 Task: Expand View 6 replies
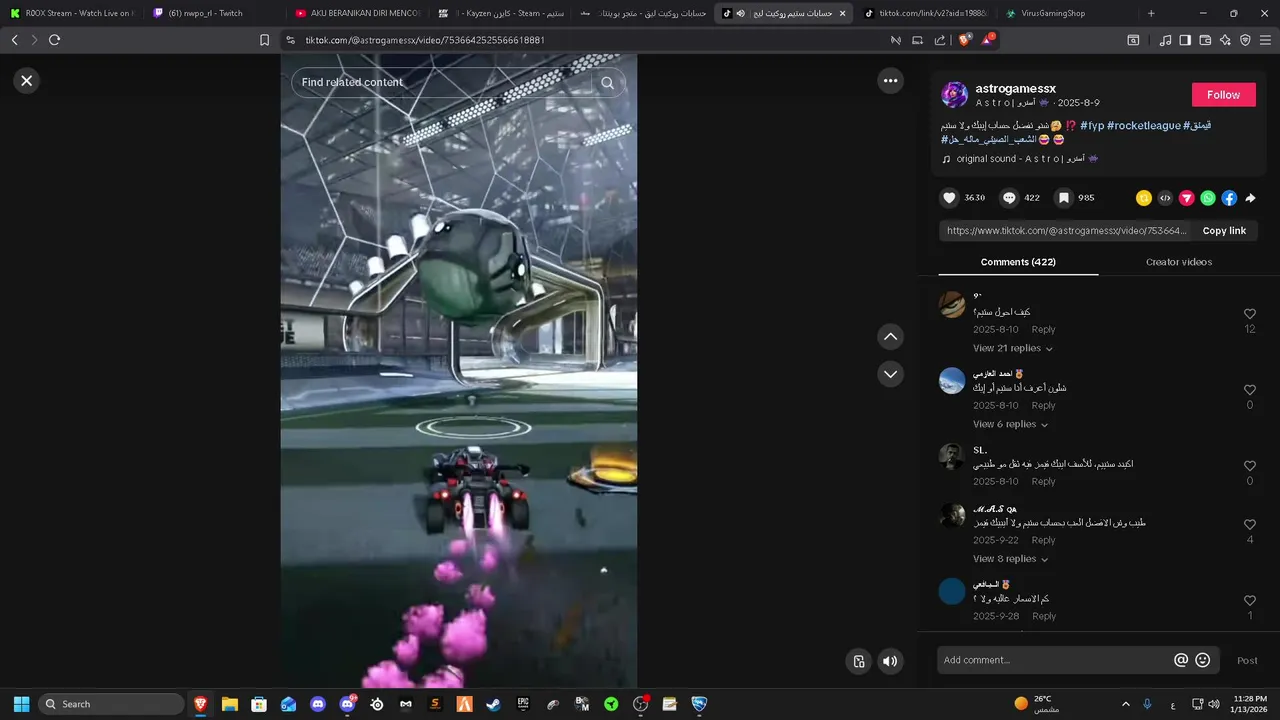tap(1011, 424)
